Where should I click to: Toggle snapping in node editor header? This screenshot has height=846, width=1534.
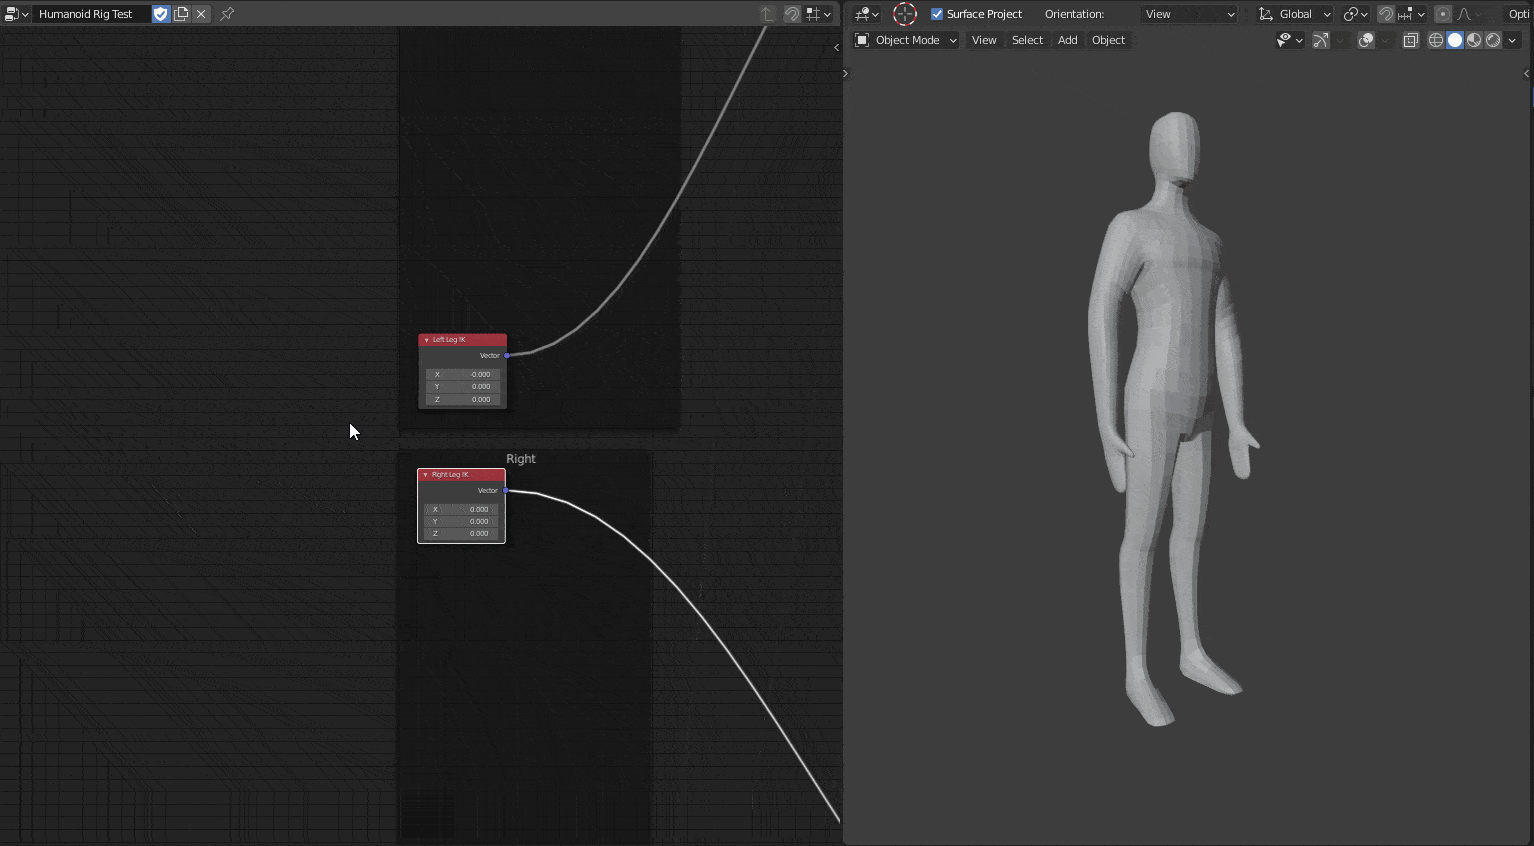coord(792,14)
